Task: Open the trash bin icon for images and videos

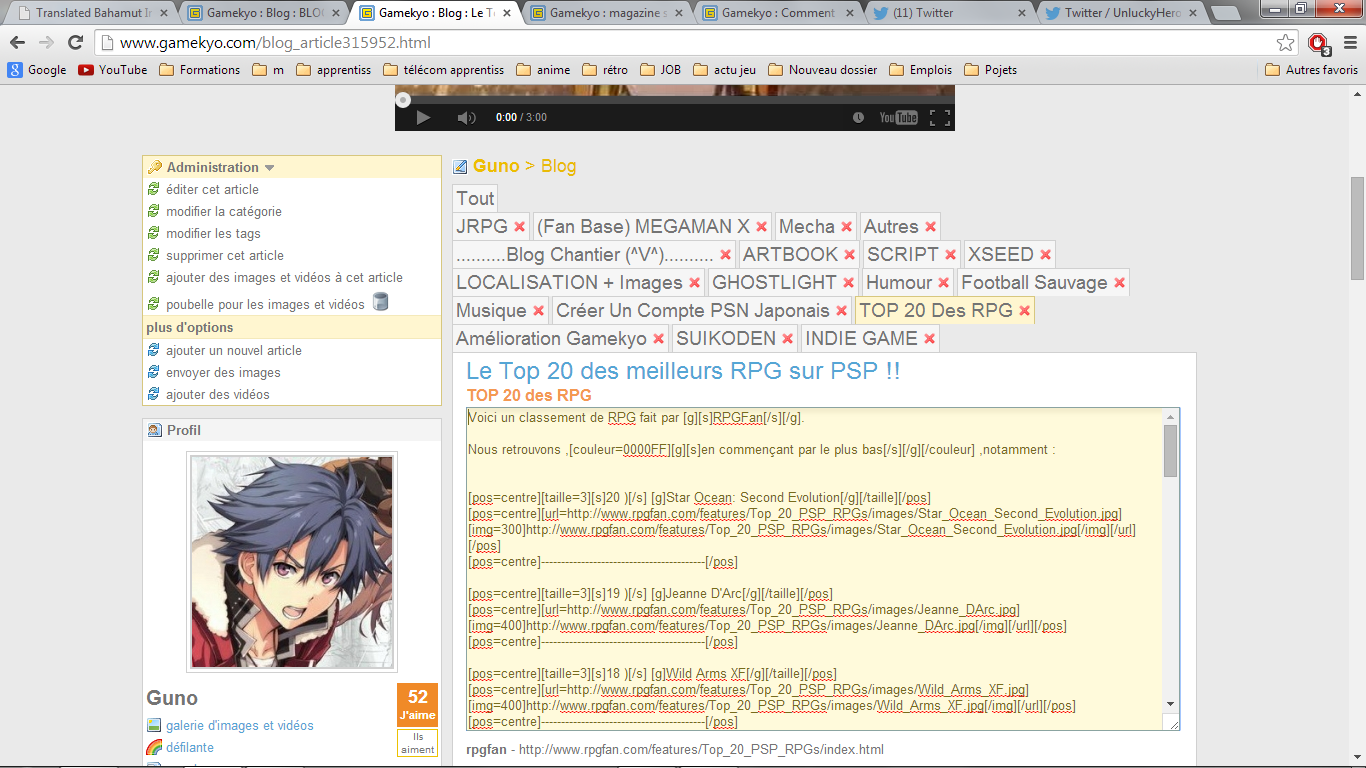Action: click(x=380, y=302)
